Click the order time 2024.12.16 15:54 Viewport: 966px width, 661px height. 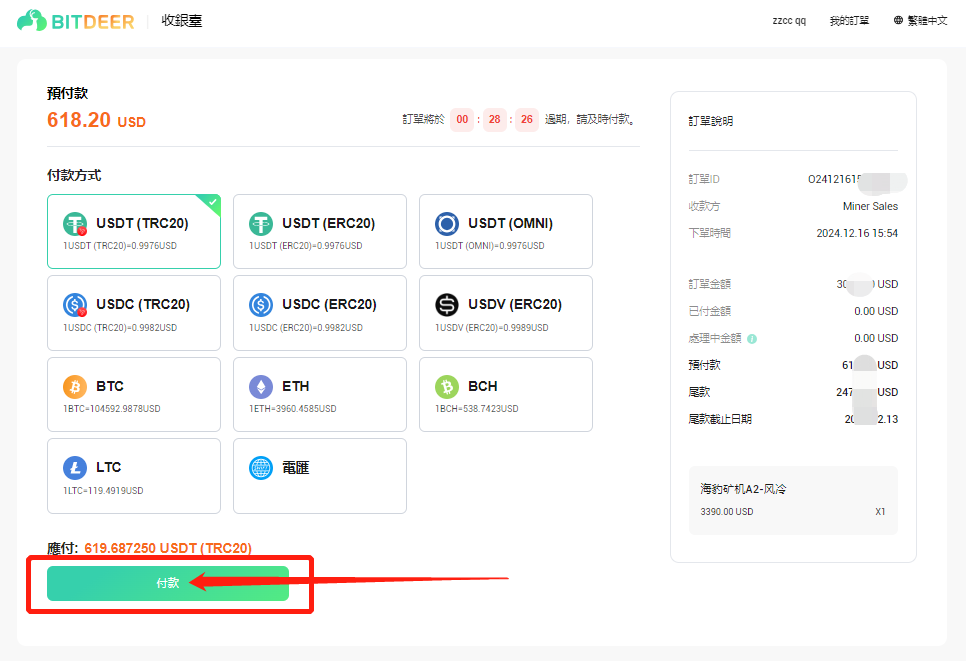857,233
